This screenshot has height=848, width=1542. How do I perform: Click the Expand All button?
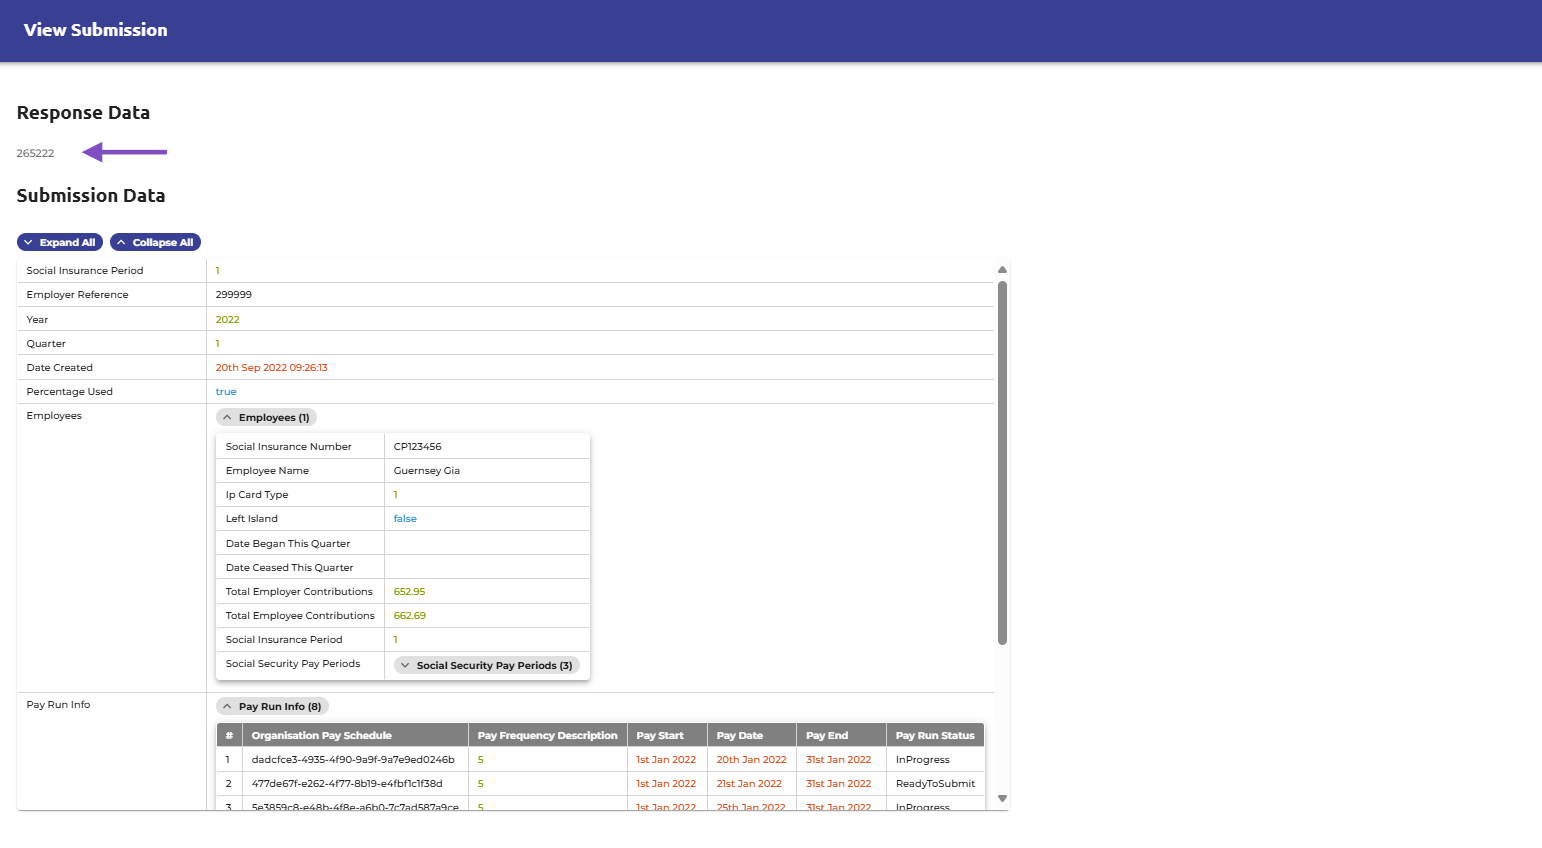60,242
